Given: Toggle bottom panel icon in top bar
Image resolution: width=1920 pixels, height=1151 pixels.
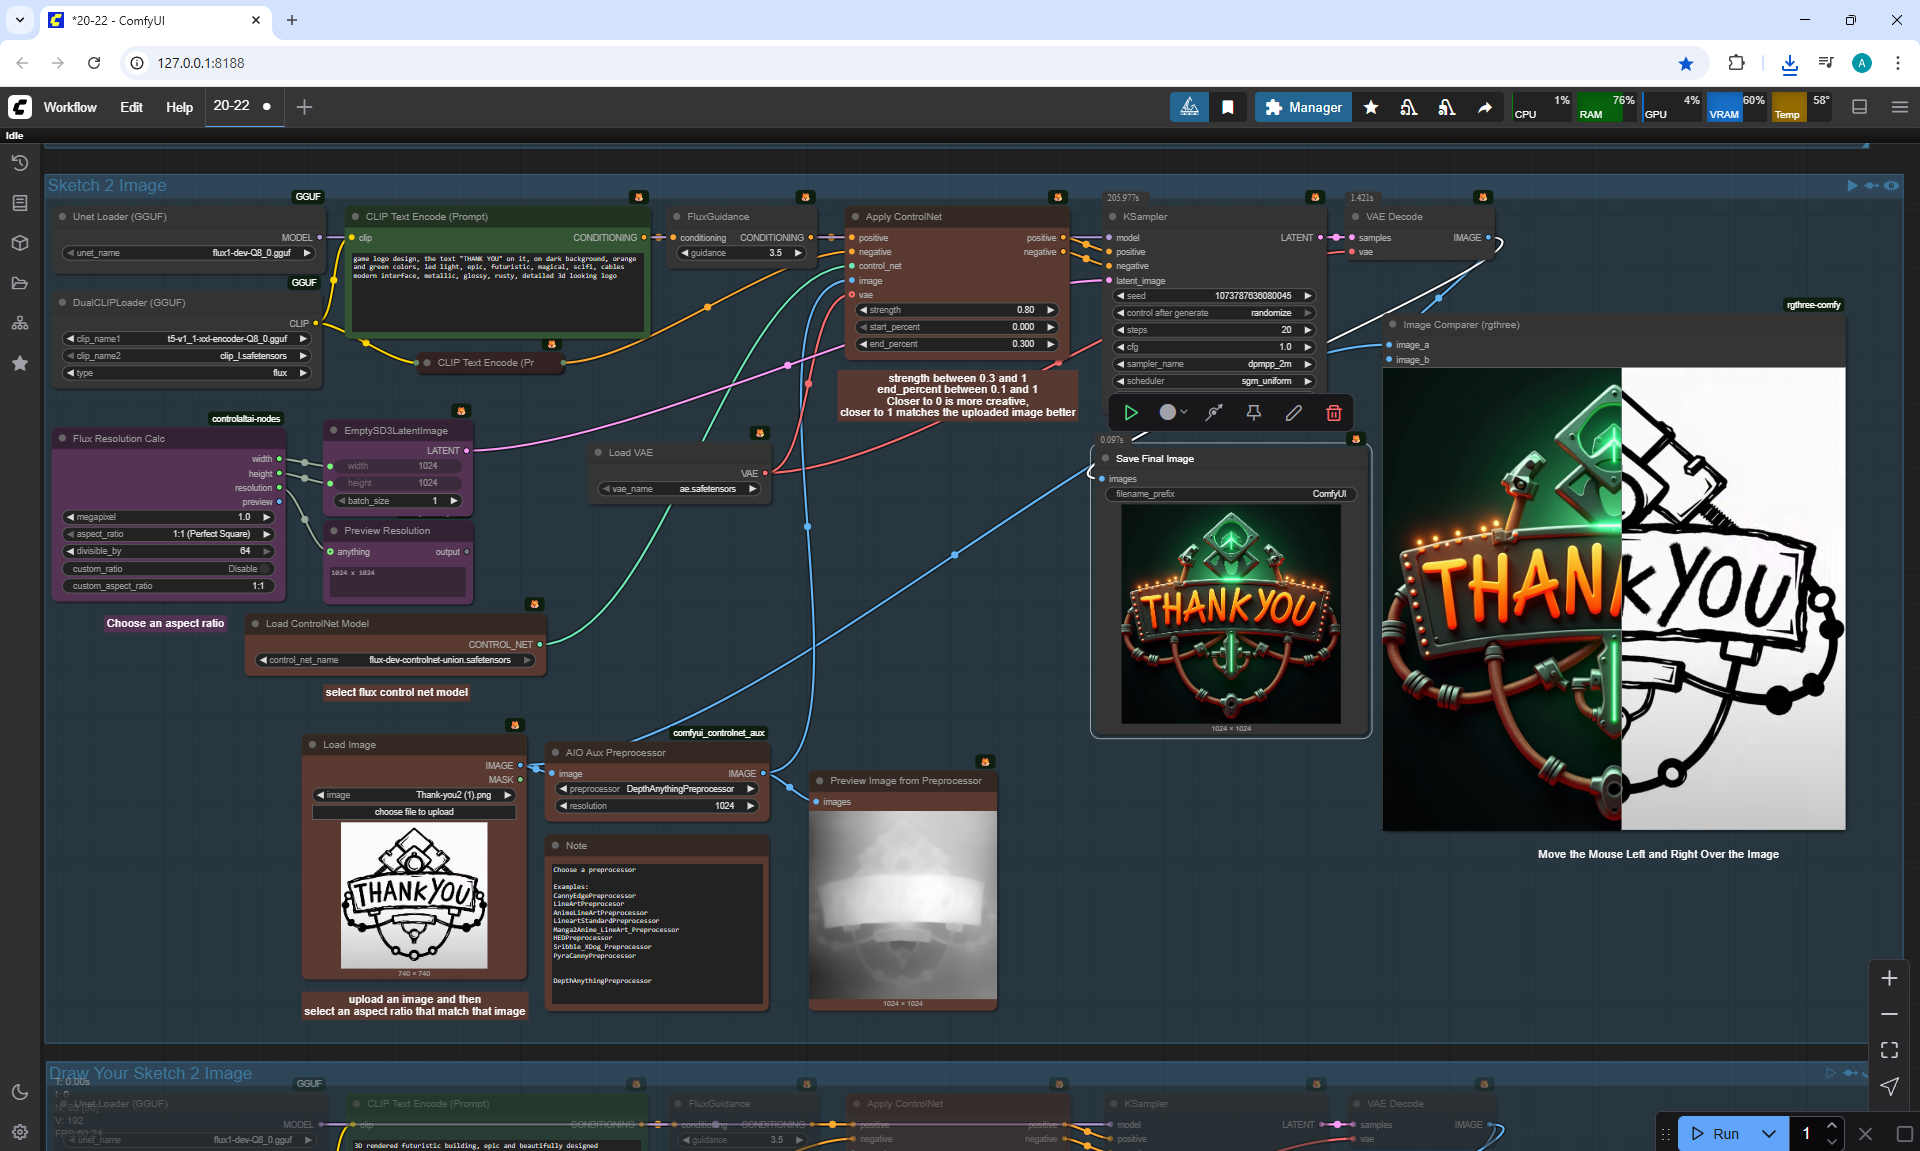Looking at the screenshot, I should click(x=1859, y=107).
